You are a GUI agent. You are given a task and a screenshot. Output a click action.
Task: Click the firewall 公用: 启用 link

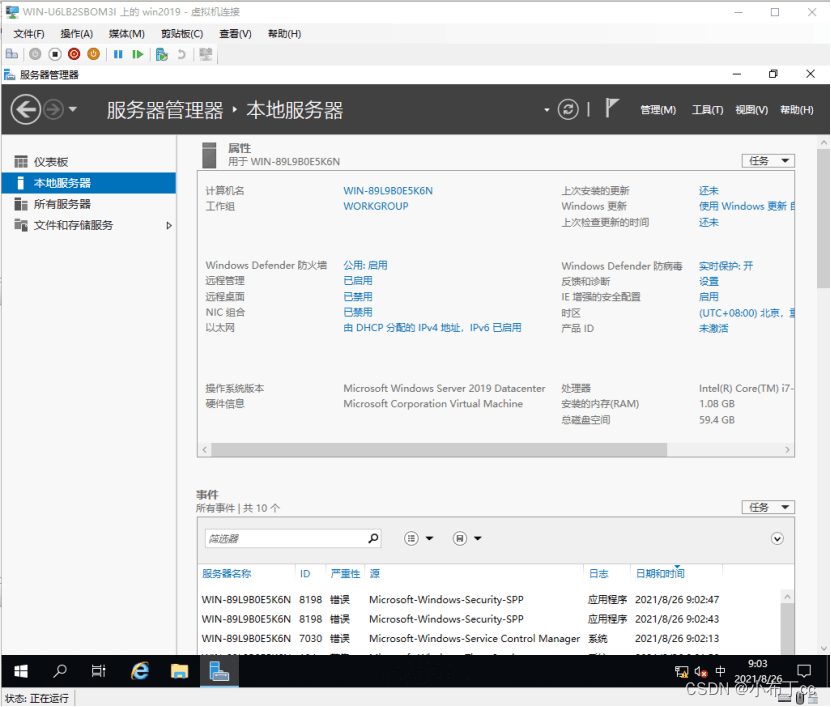point(365,265)
